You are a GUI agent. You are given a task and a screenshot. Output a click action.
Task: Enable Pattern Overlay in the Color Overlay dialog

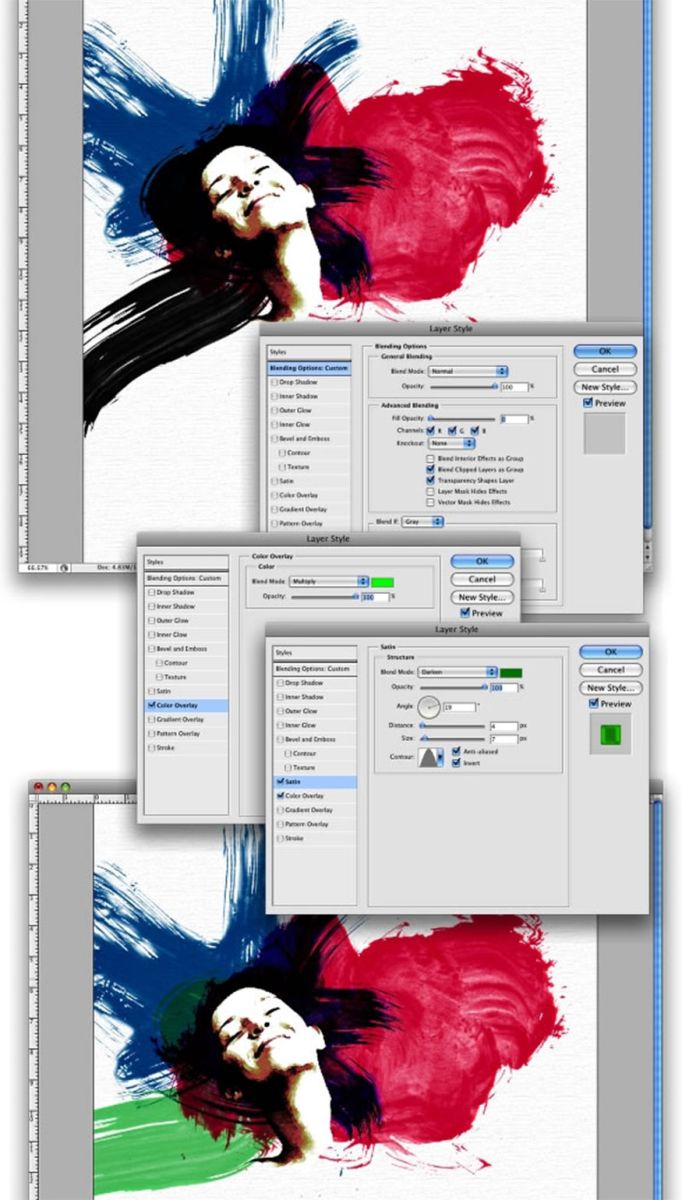pyautogui.click(x=152, y=733)
